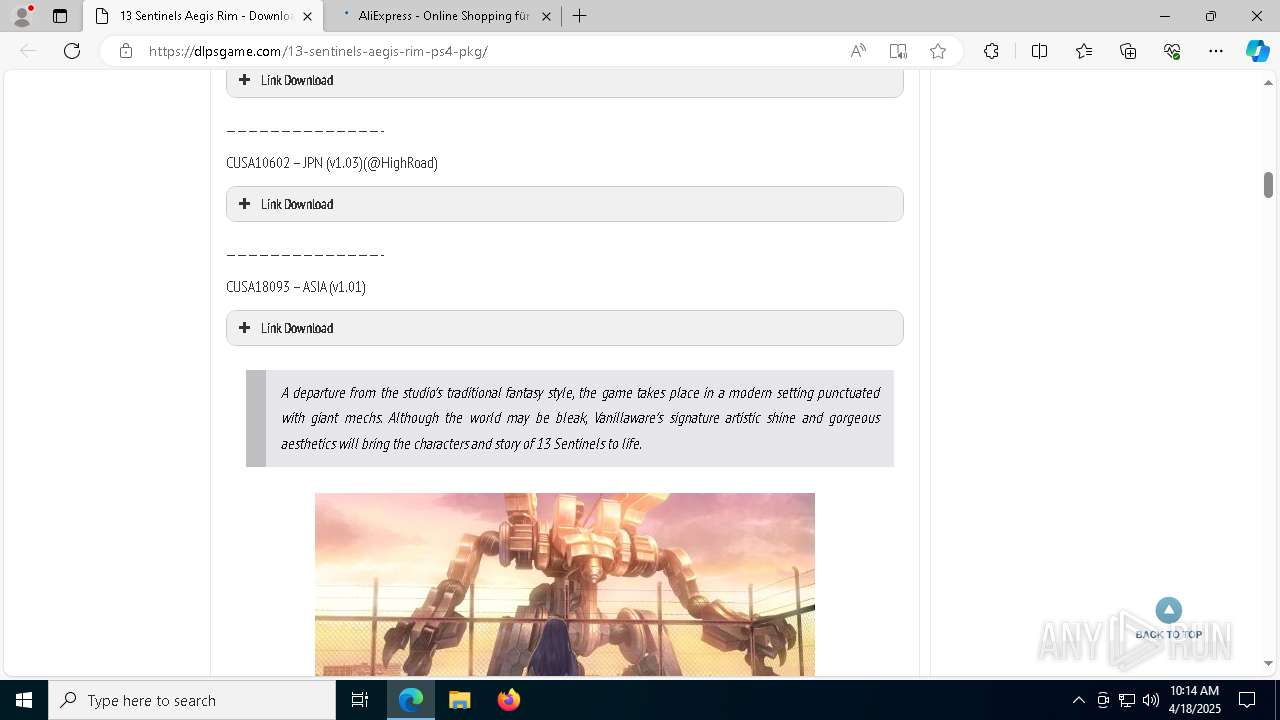1280x720 pixels.
Task: Select the CUSA18093 – ASIA (v1.01) text
Action: (x=296, y=287)
